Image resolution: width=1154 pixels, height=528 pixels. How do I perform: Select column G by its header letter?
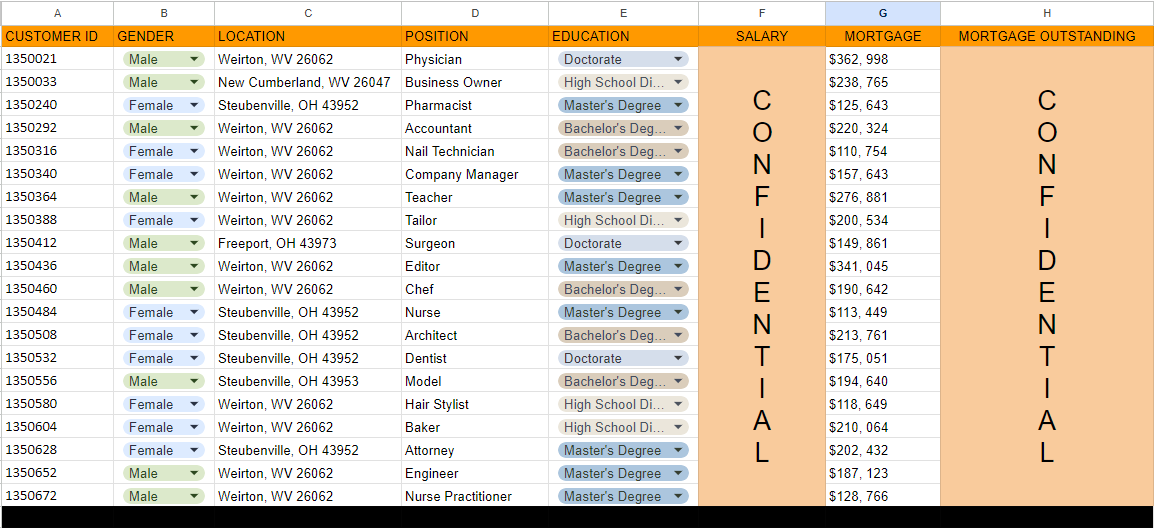pos(882,13)
